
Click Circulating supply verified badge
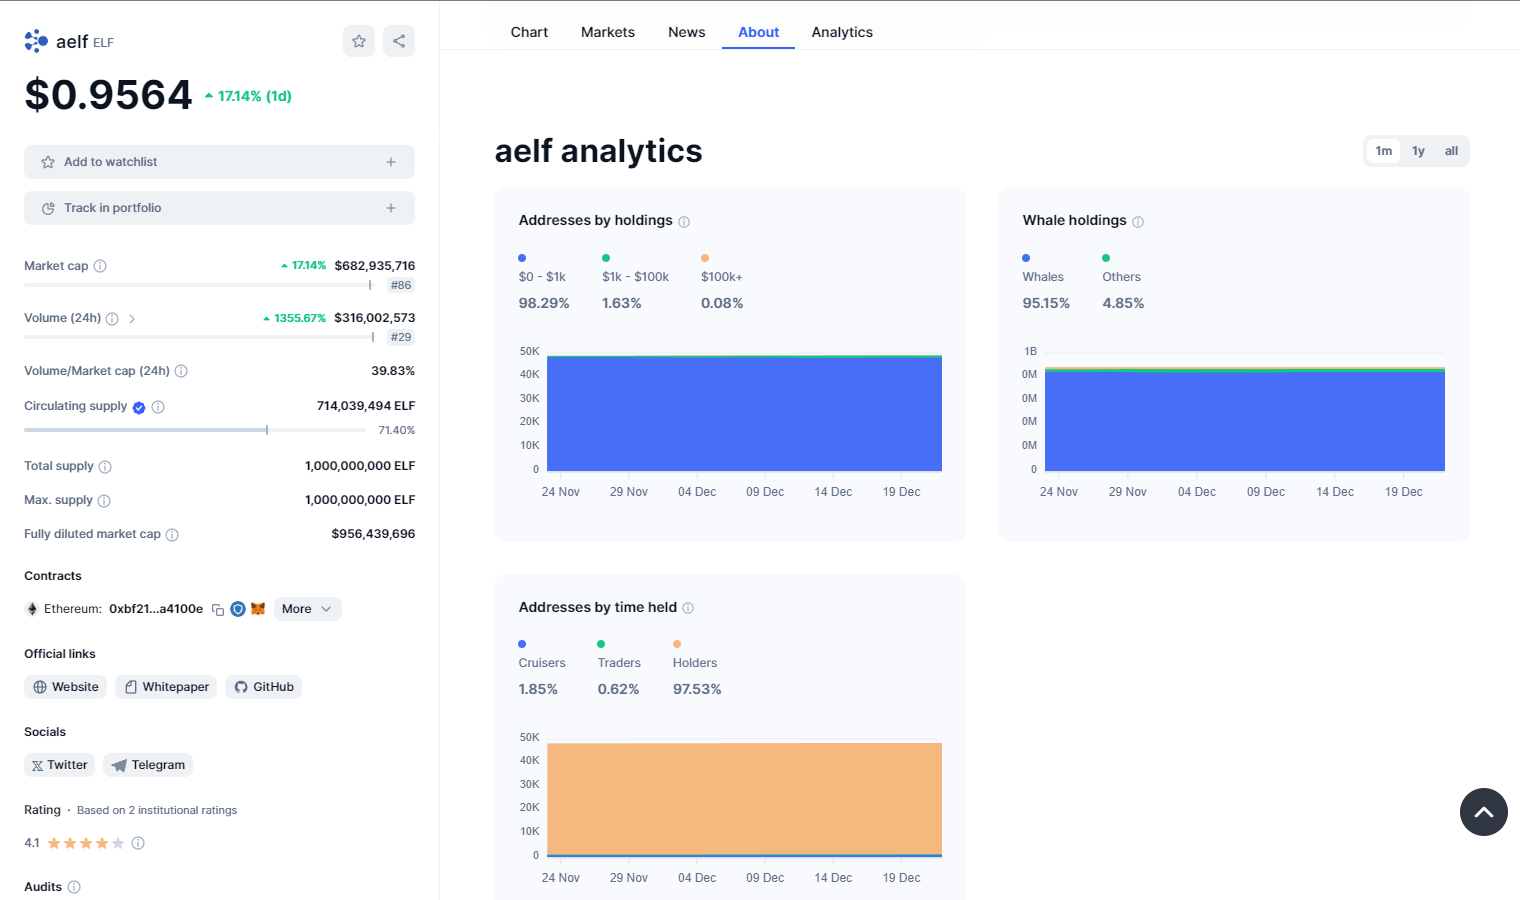point(139,407)
